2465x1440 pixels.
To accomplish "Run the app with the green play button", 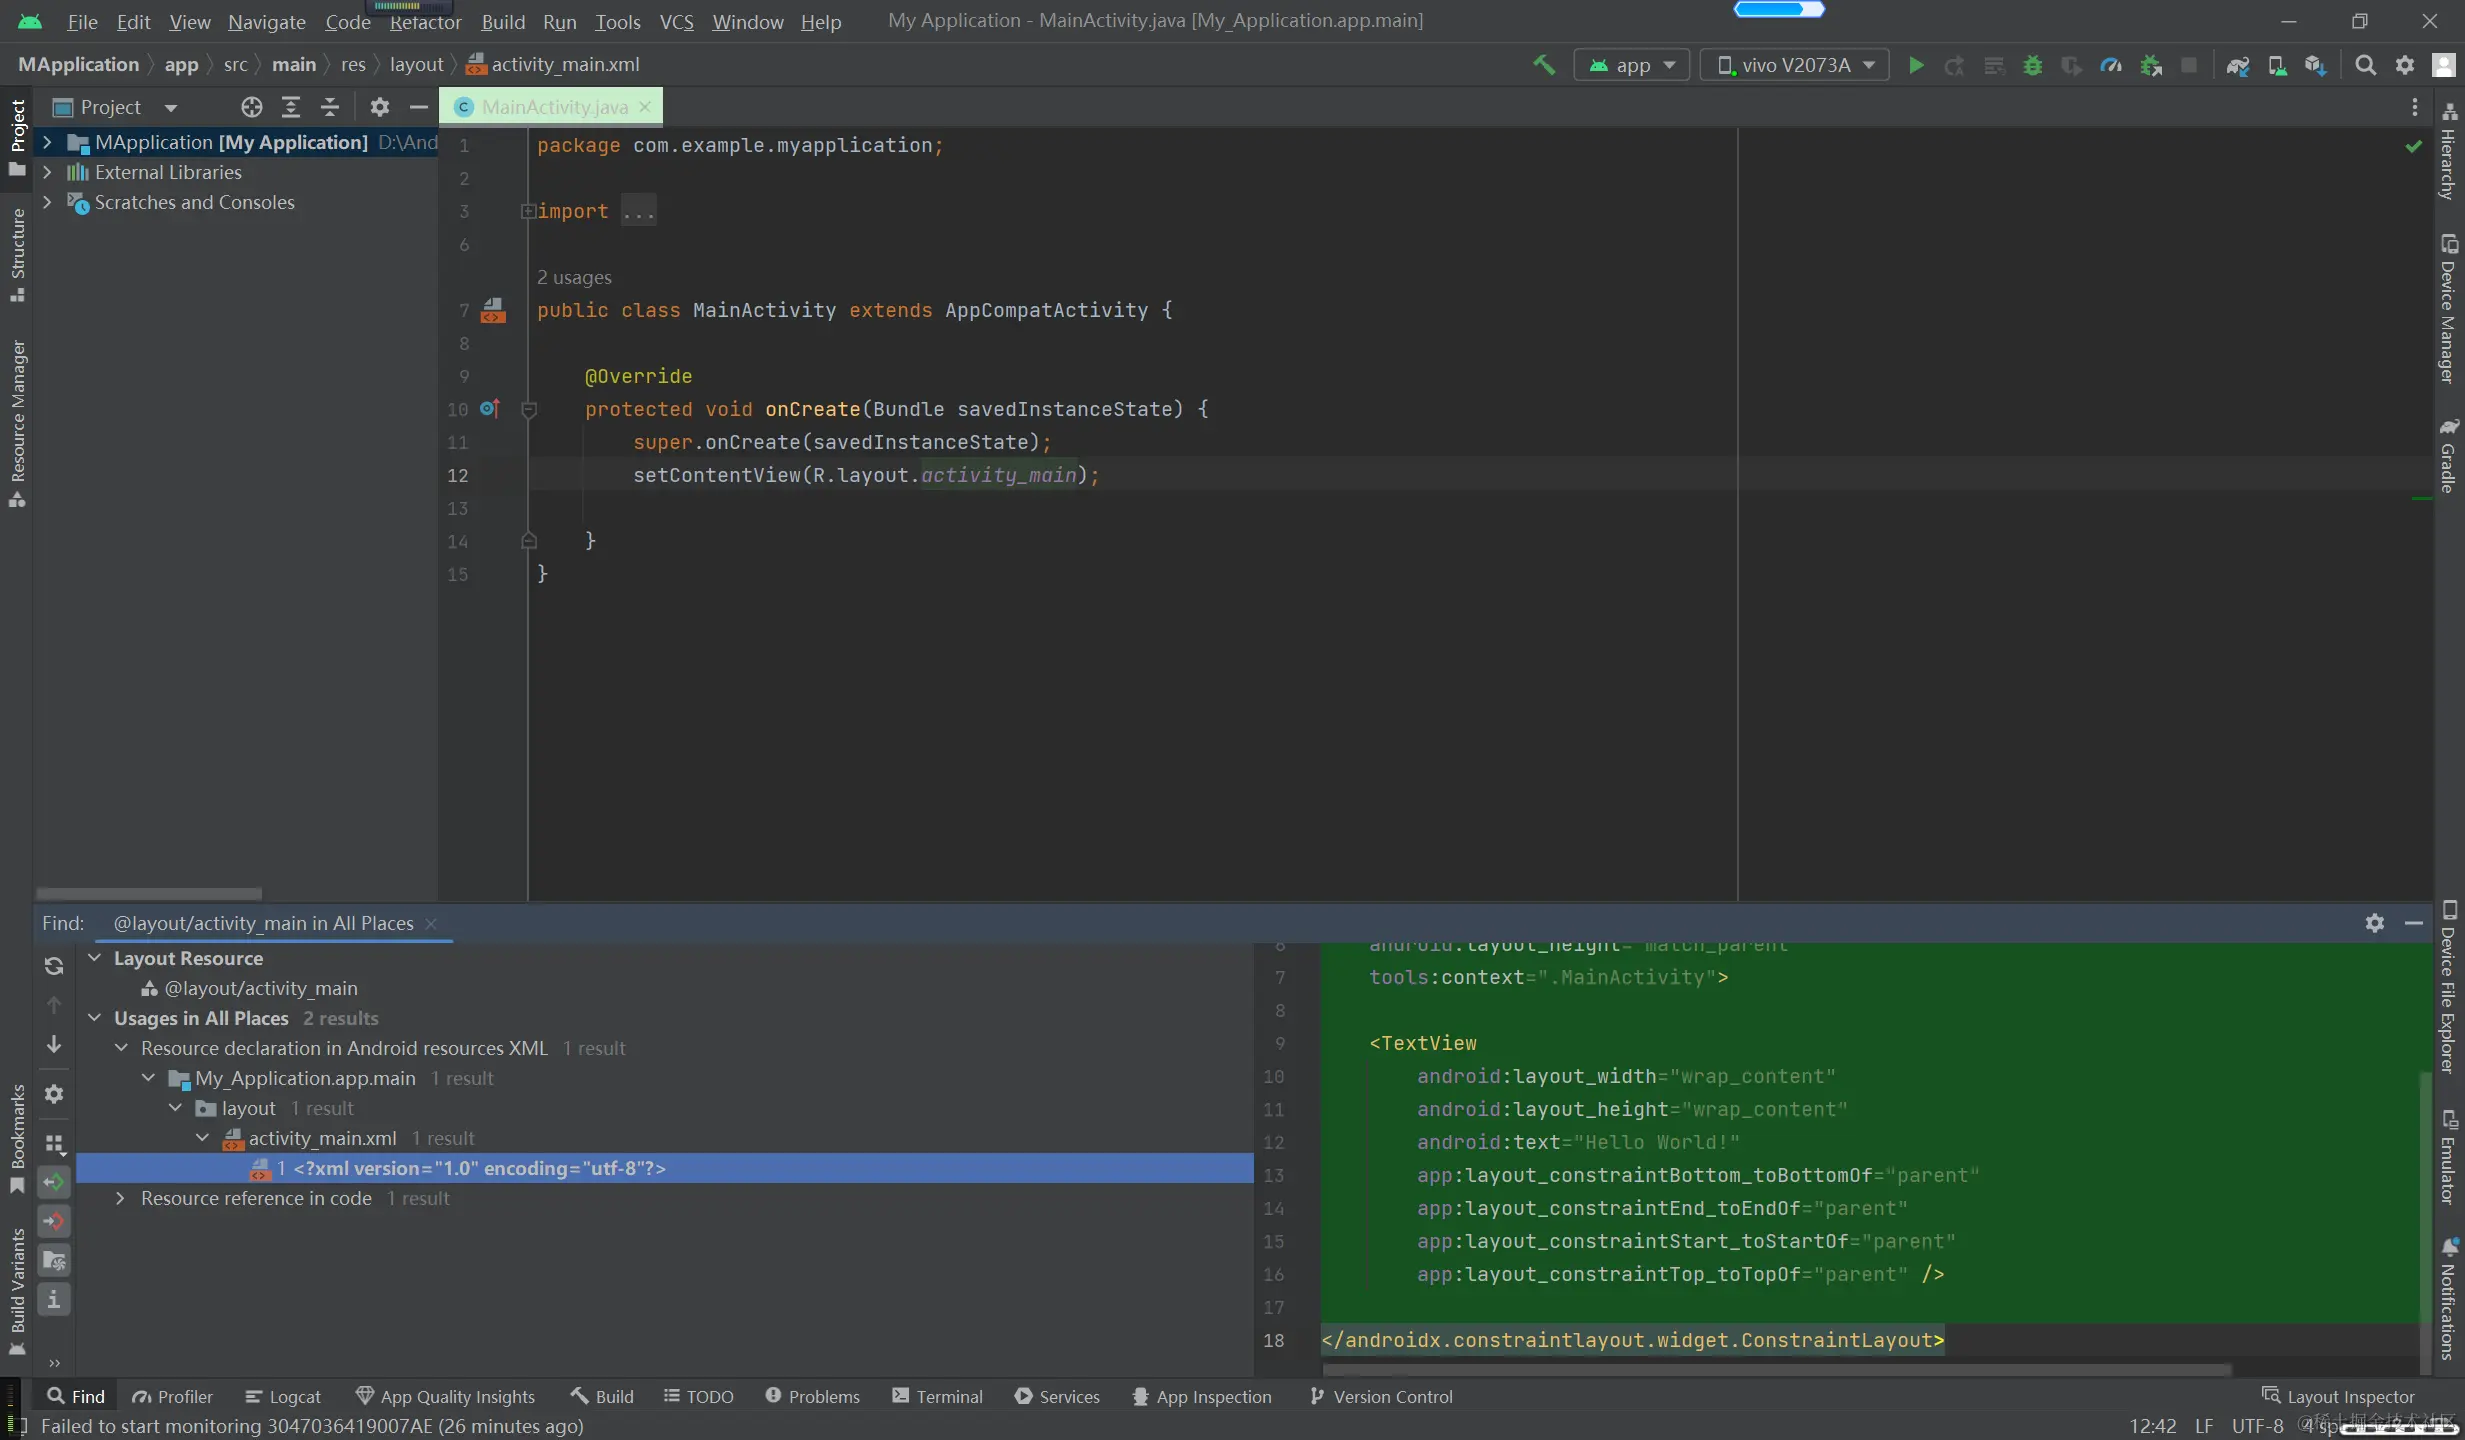I will pos(1916,65).
